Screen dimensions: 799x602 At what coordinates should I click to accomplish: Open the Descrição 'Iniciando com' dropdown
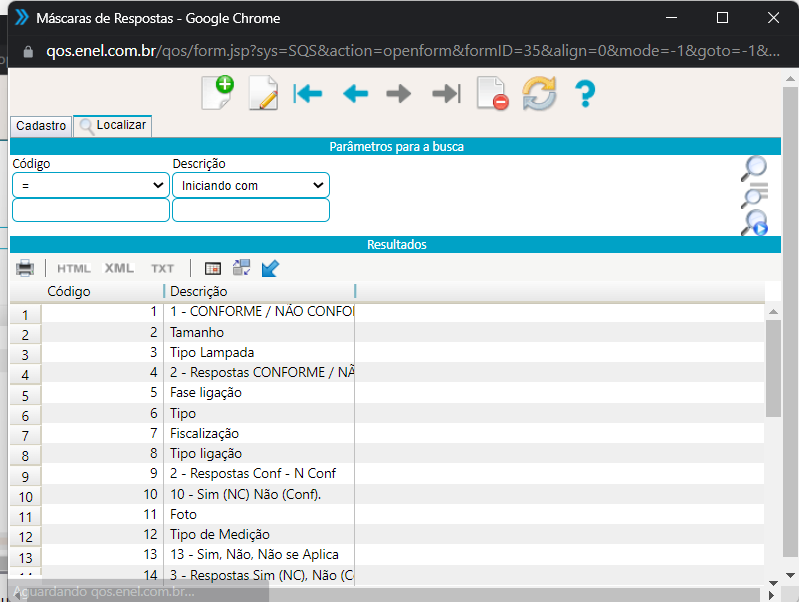(x=250, y=185)
